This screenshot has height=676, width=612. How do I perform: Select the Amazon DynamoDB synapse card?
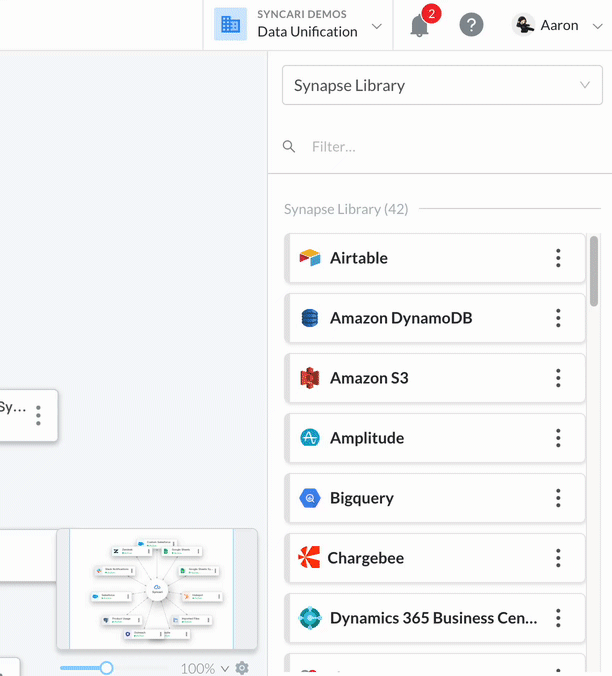pyautogui.click(x=435, y=318)
